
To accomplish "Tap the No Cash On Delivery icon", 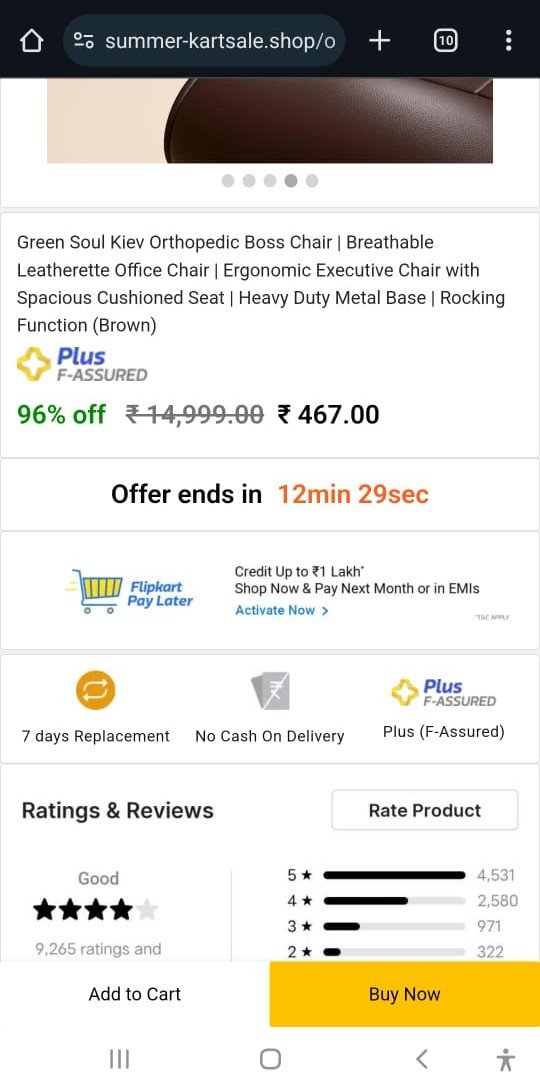I will coord(270,691).
